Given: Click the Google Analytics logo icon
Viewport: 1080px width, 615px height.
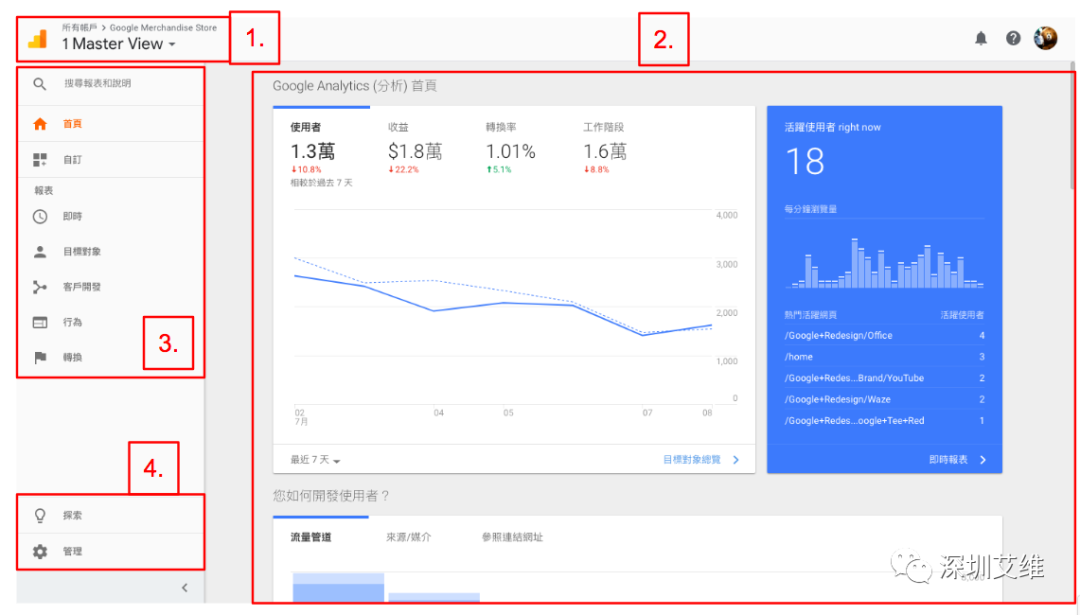Looking at the screenshot, I should (x=37, y=39).
